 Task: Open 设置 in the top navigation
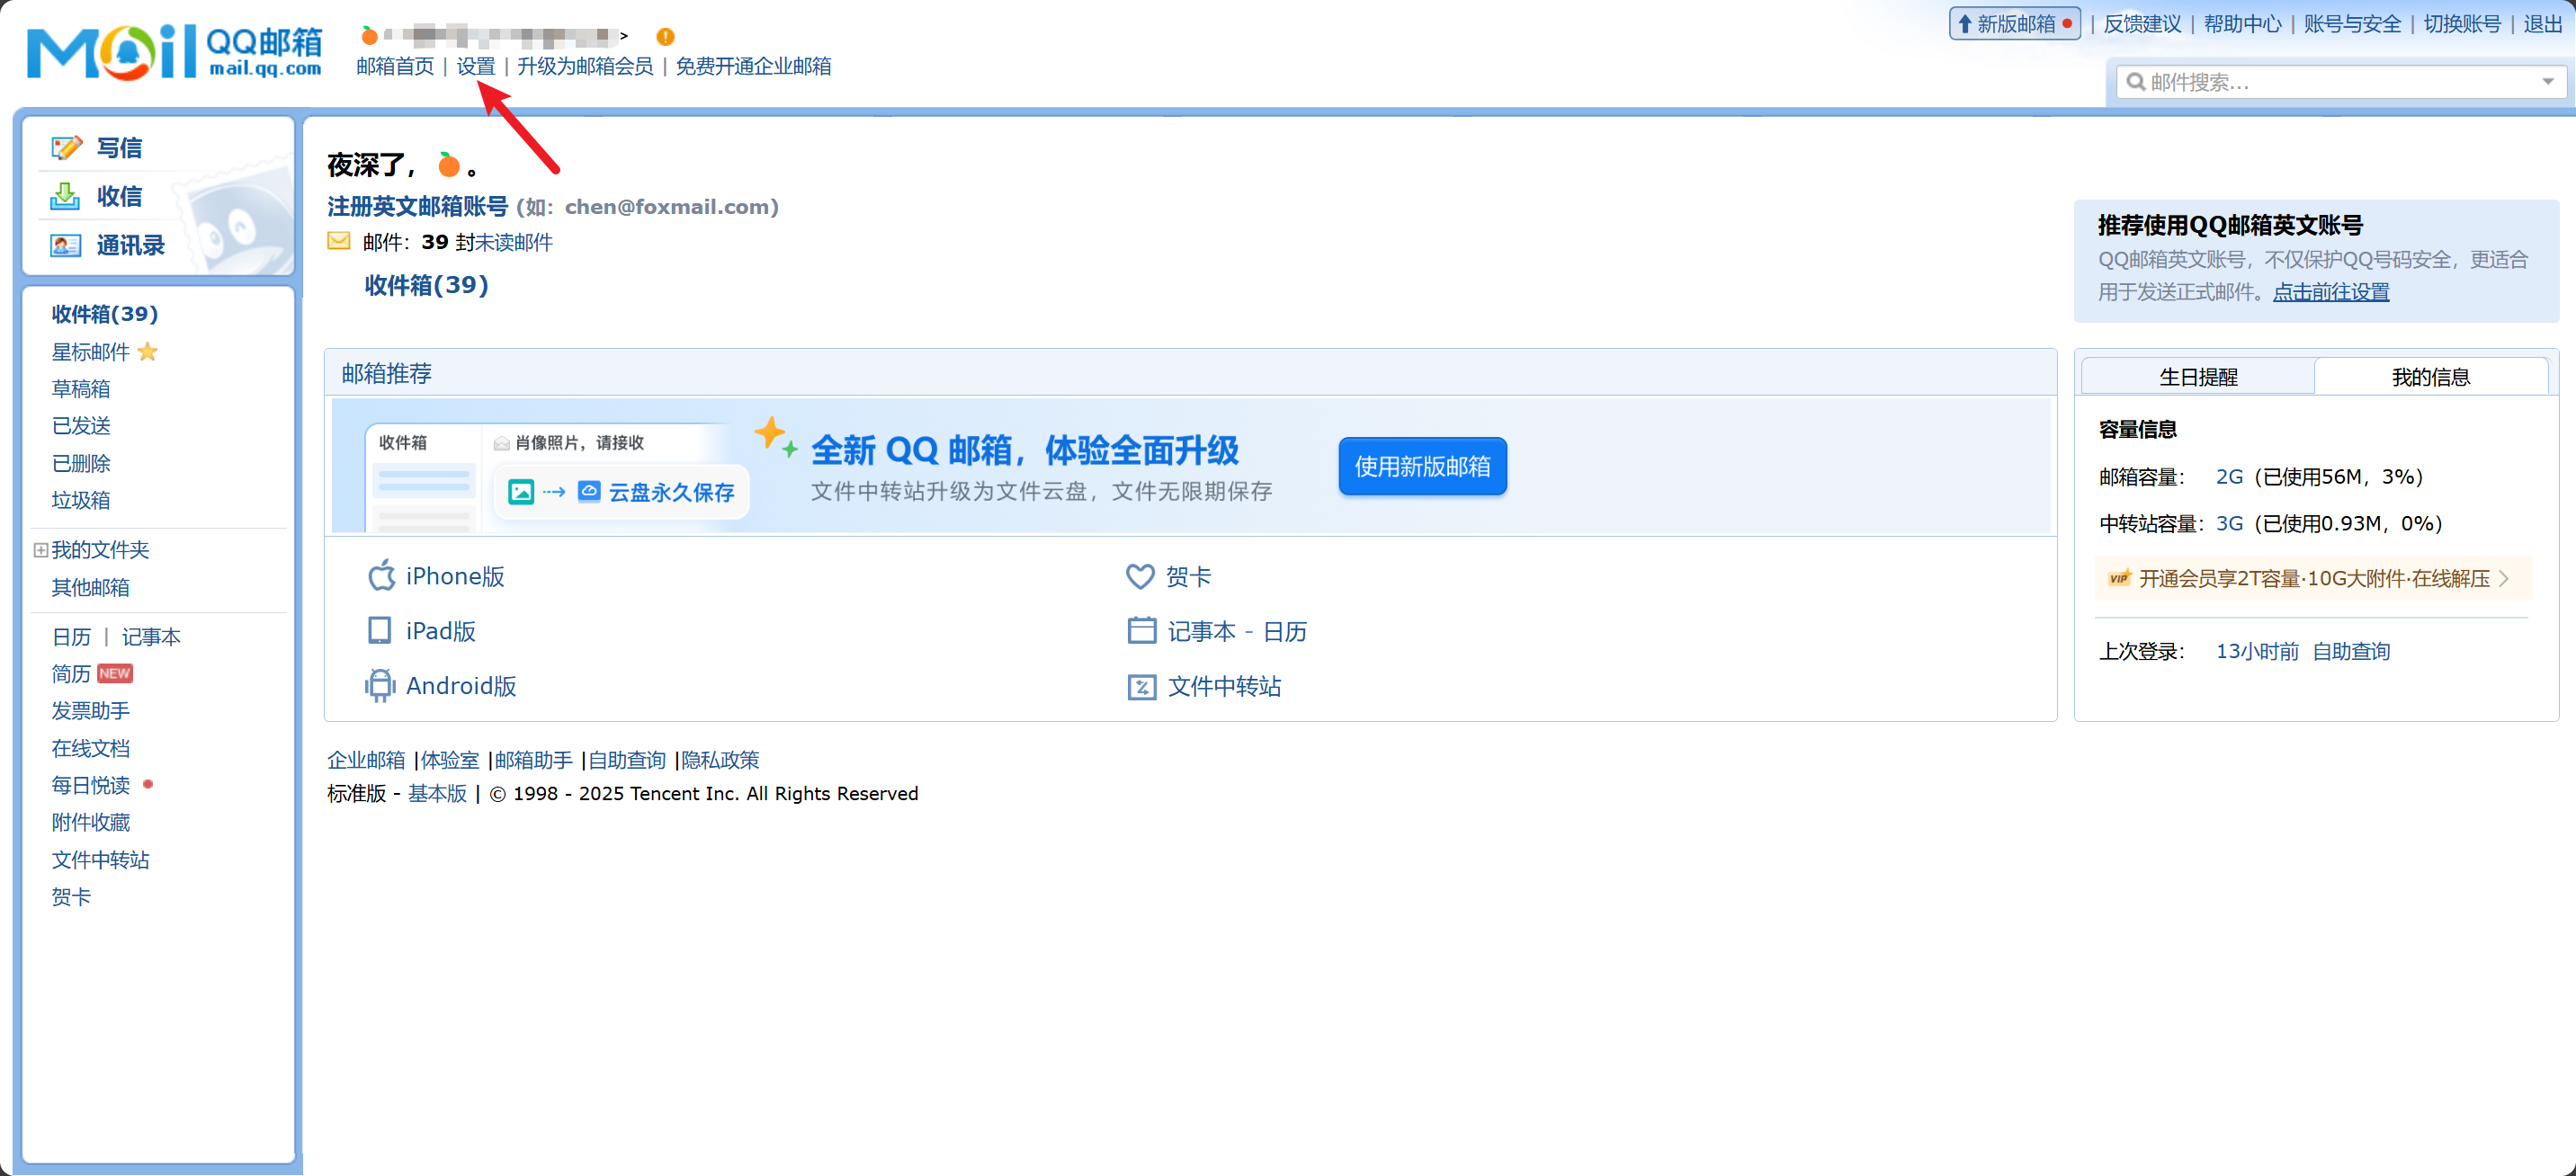[476, 66]
